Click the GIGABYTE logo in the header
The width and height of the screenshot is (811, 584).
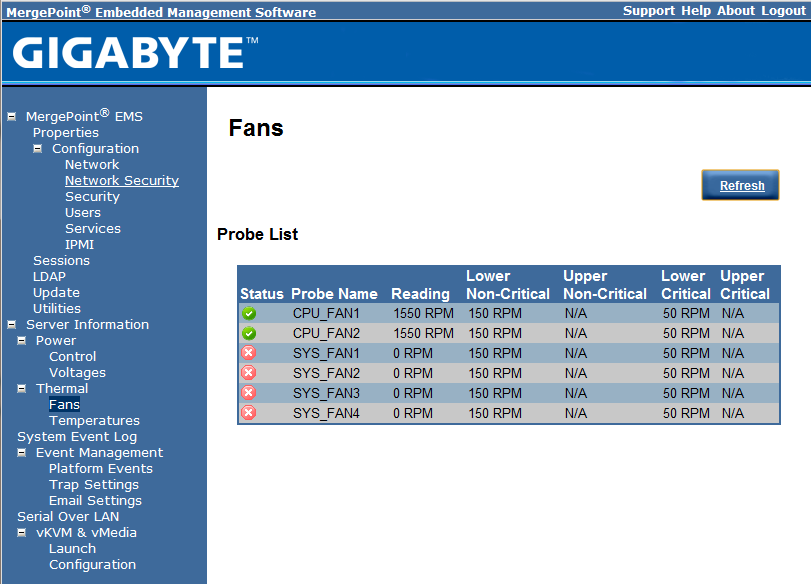(135, 52)
